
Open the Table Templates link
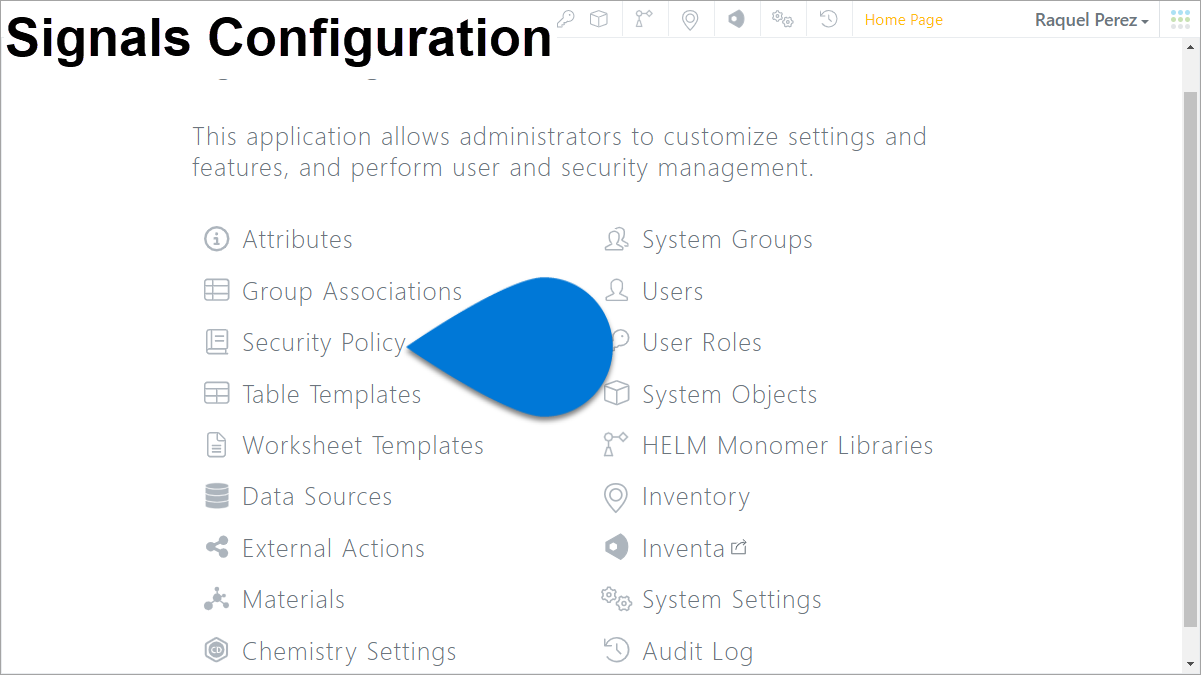[x=332, y=394]
